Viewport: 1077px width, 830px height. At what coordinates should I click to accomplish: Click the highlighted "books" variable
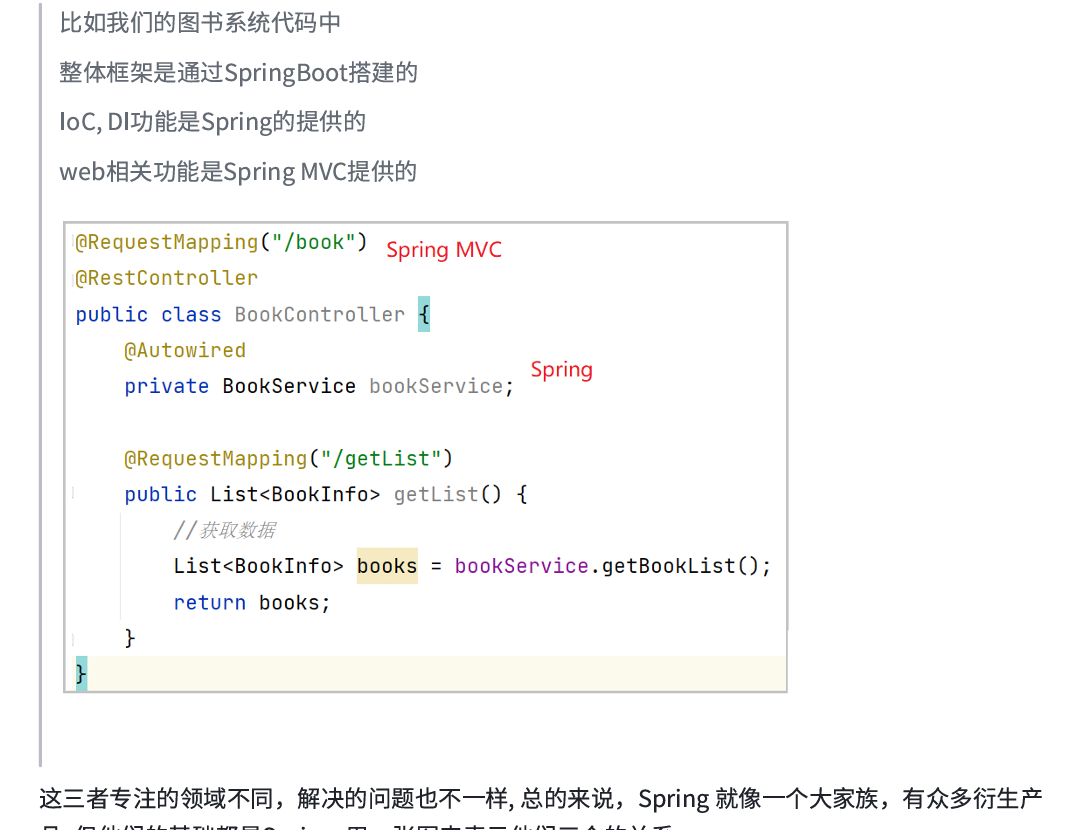[387, 566]
